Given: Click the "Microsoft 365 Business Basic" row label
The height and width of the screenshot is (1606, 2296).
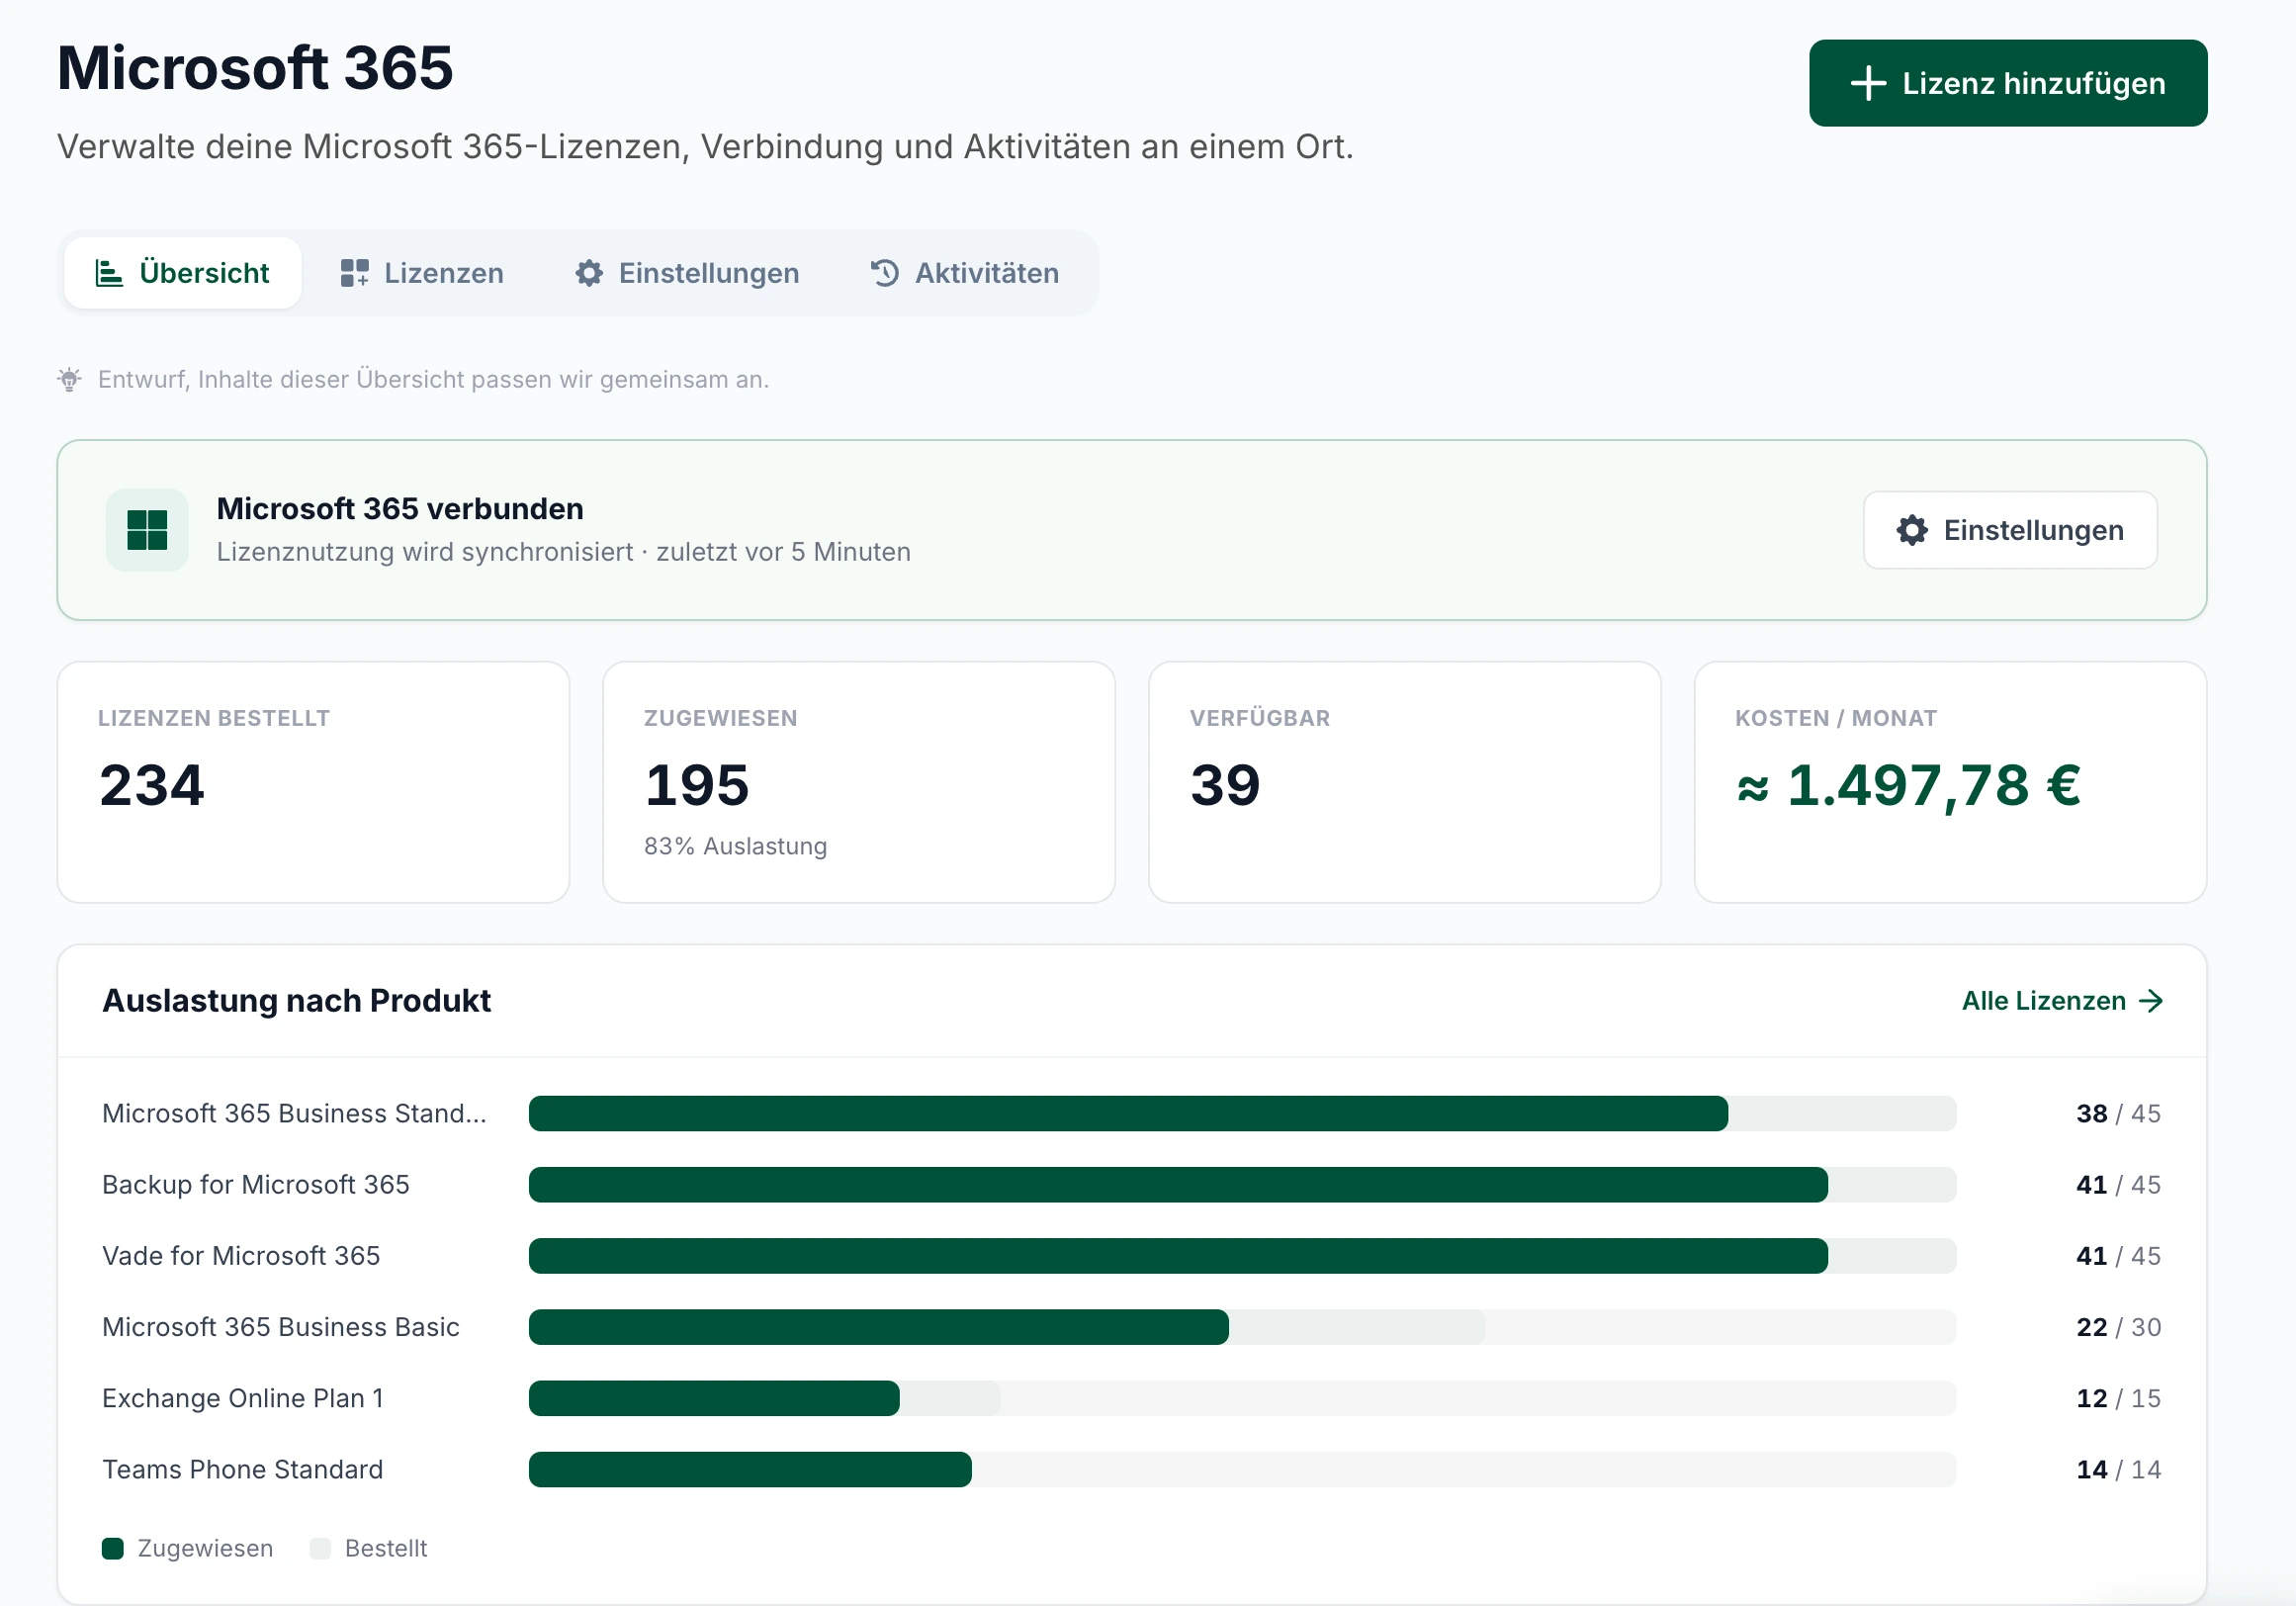Looking at the screenshot, I should click(281, 1327).
